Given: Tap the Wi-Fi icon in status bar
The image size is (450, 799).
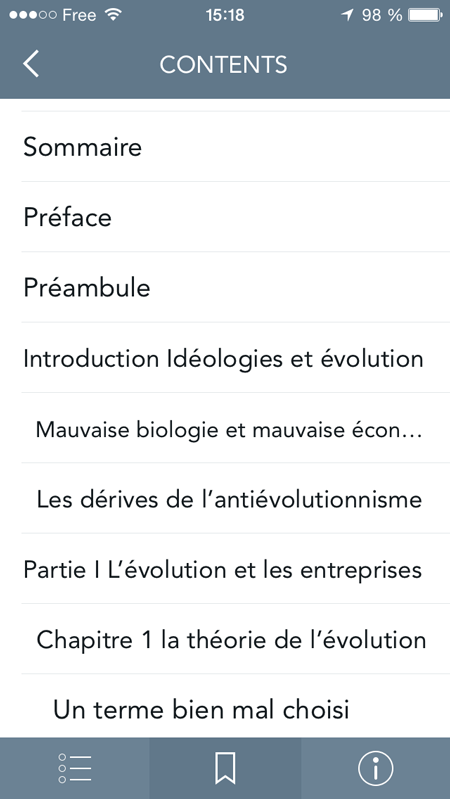Looking at the screenshot, I should coord(113,15).
